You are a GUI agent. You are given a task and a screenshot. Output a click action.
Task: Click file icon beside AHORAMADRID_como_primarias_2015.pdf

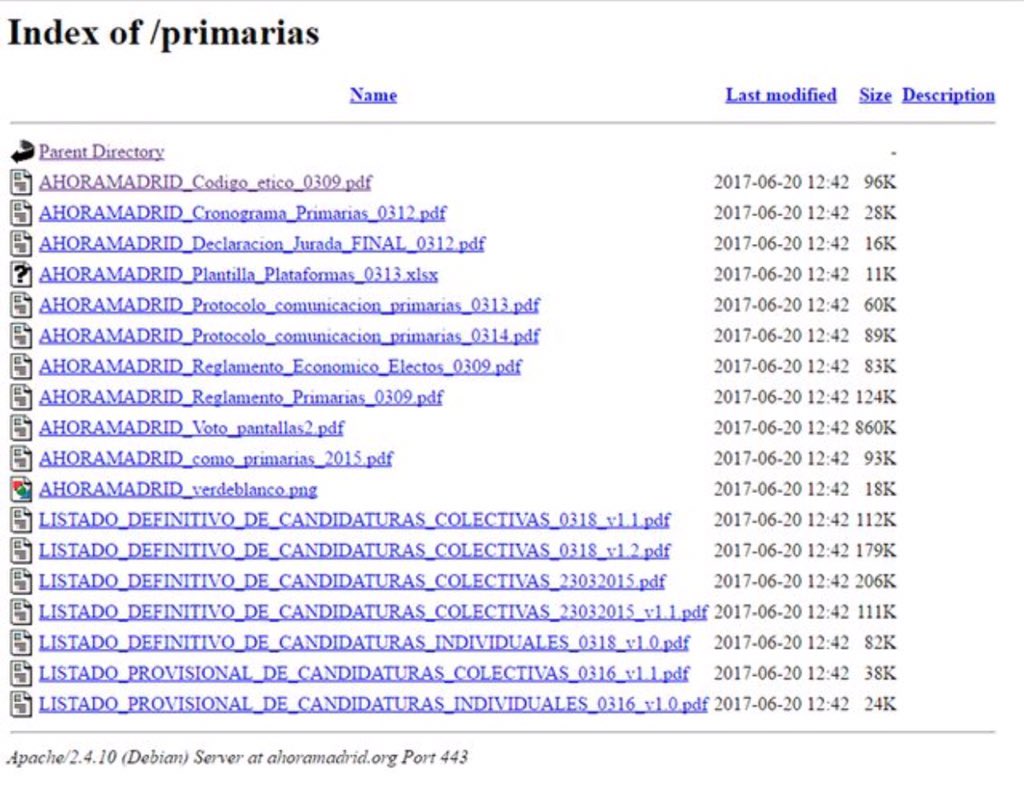[x=21, y=458]
